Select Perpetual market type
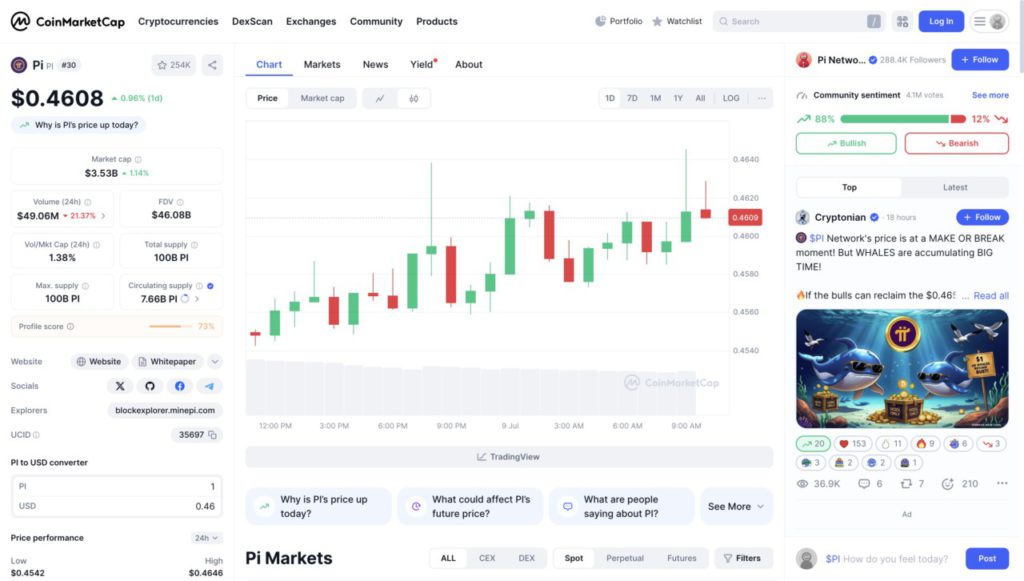The image size is (1024, 581). click(x=625, y=558)
